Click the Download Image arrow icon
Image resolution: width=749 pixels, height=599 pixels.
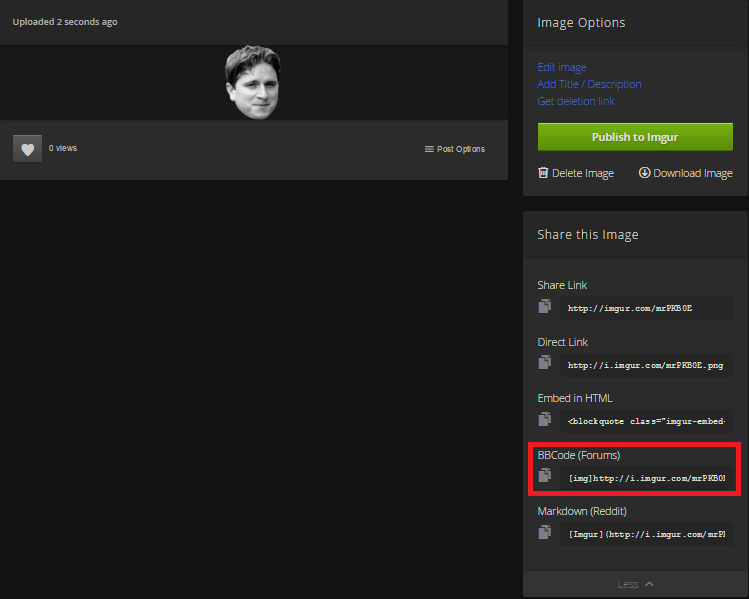(644, 172)
